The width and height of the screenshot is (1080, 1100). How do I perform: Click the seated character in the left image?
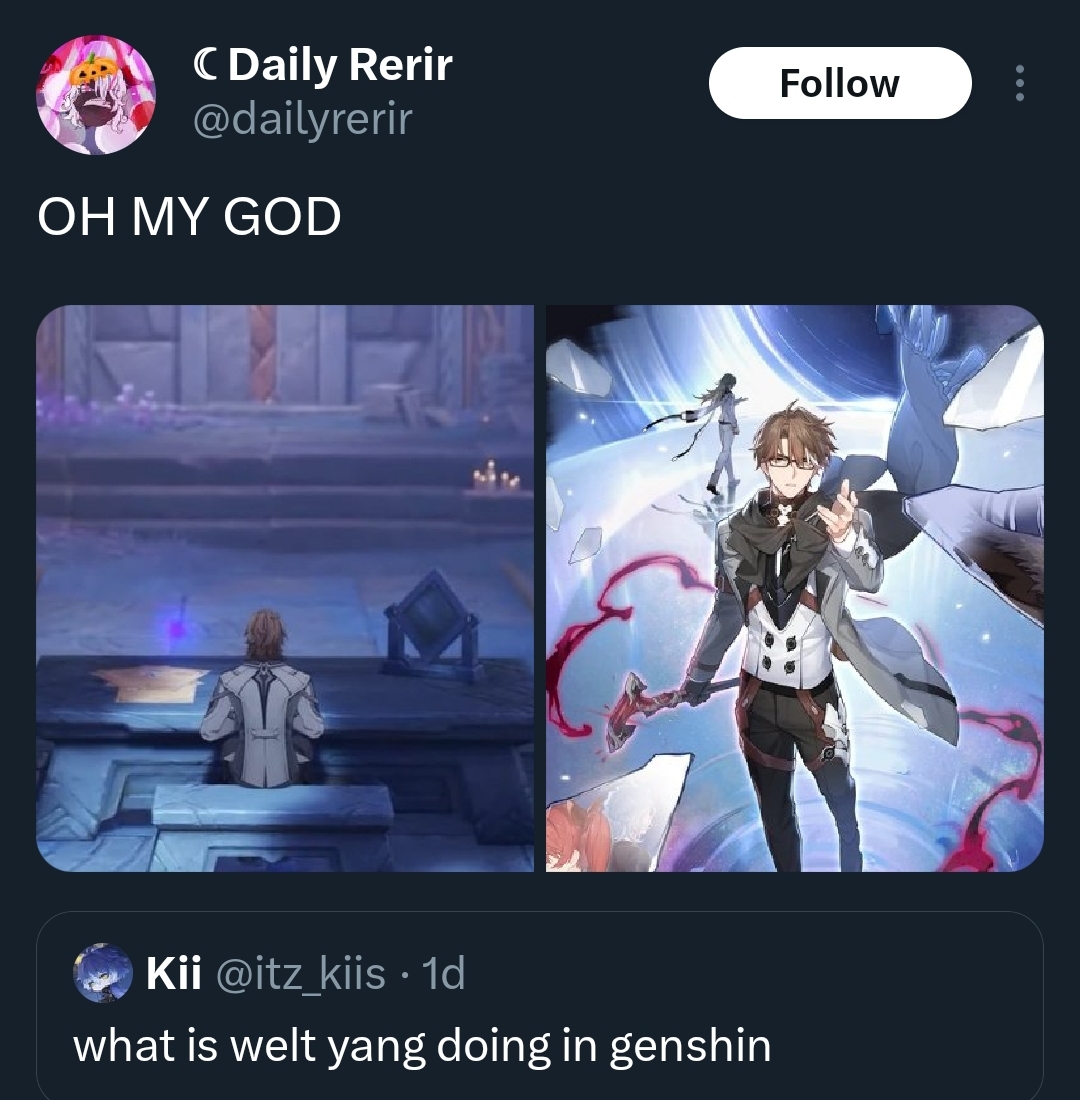(x=261, y=699)
